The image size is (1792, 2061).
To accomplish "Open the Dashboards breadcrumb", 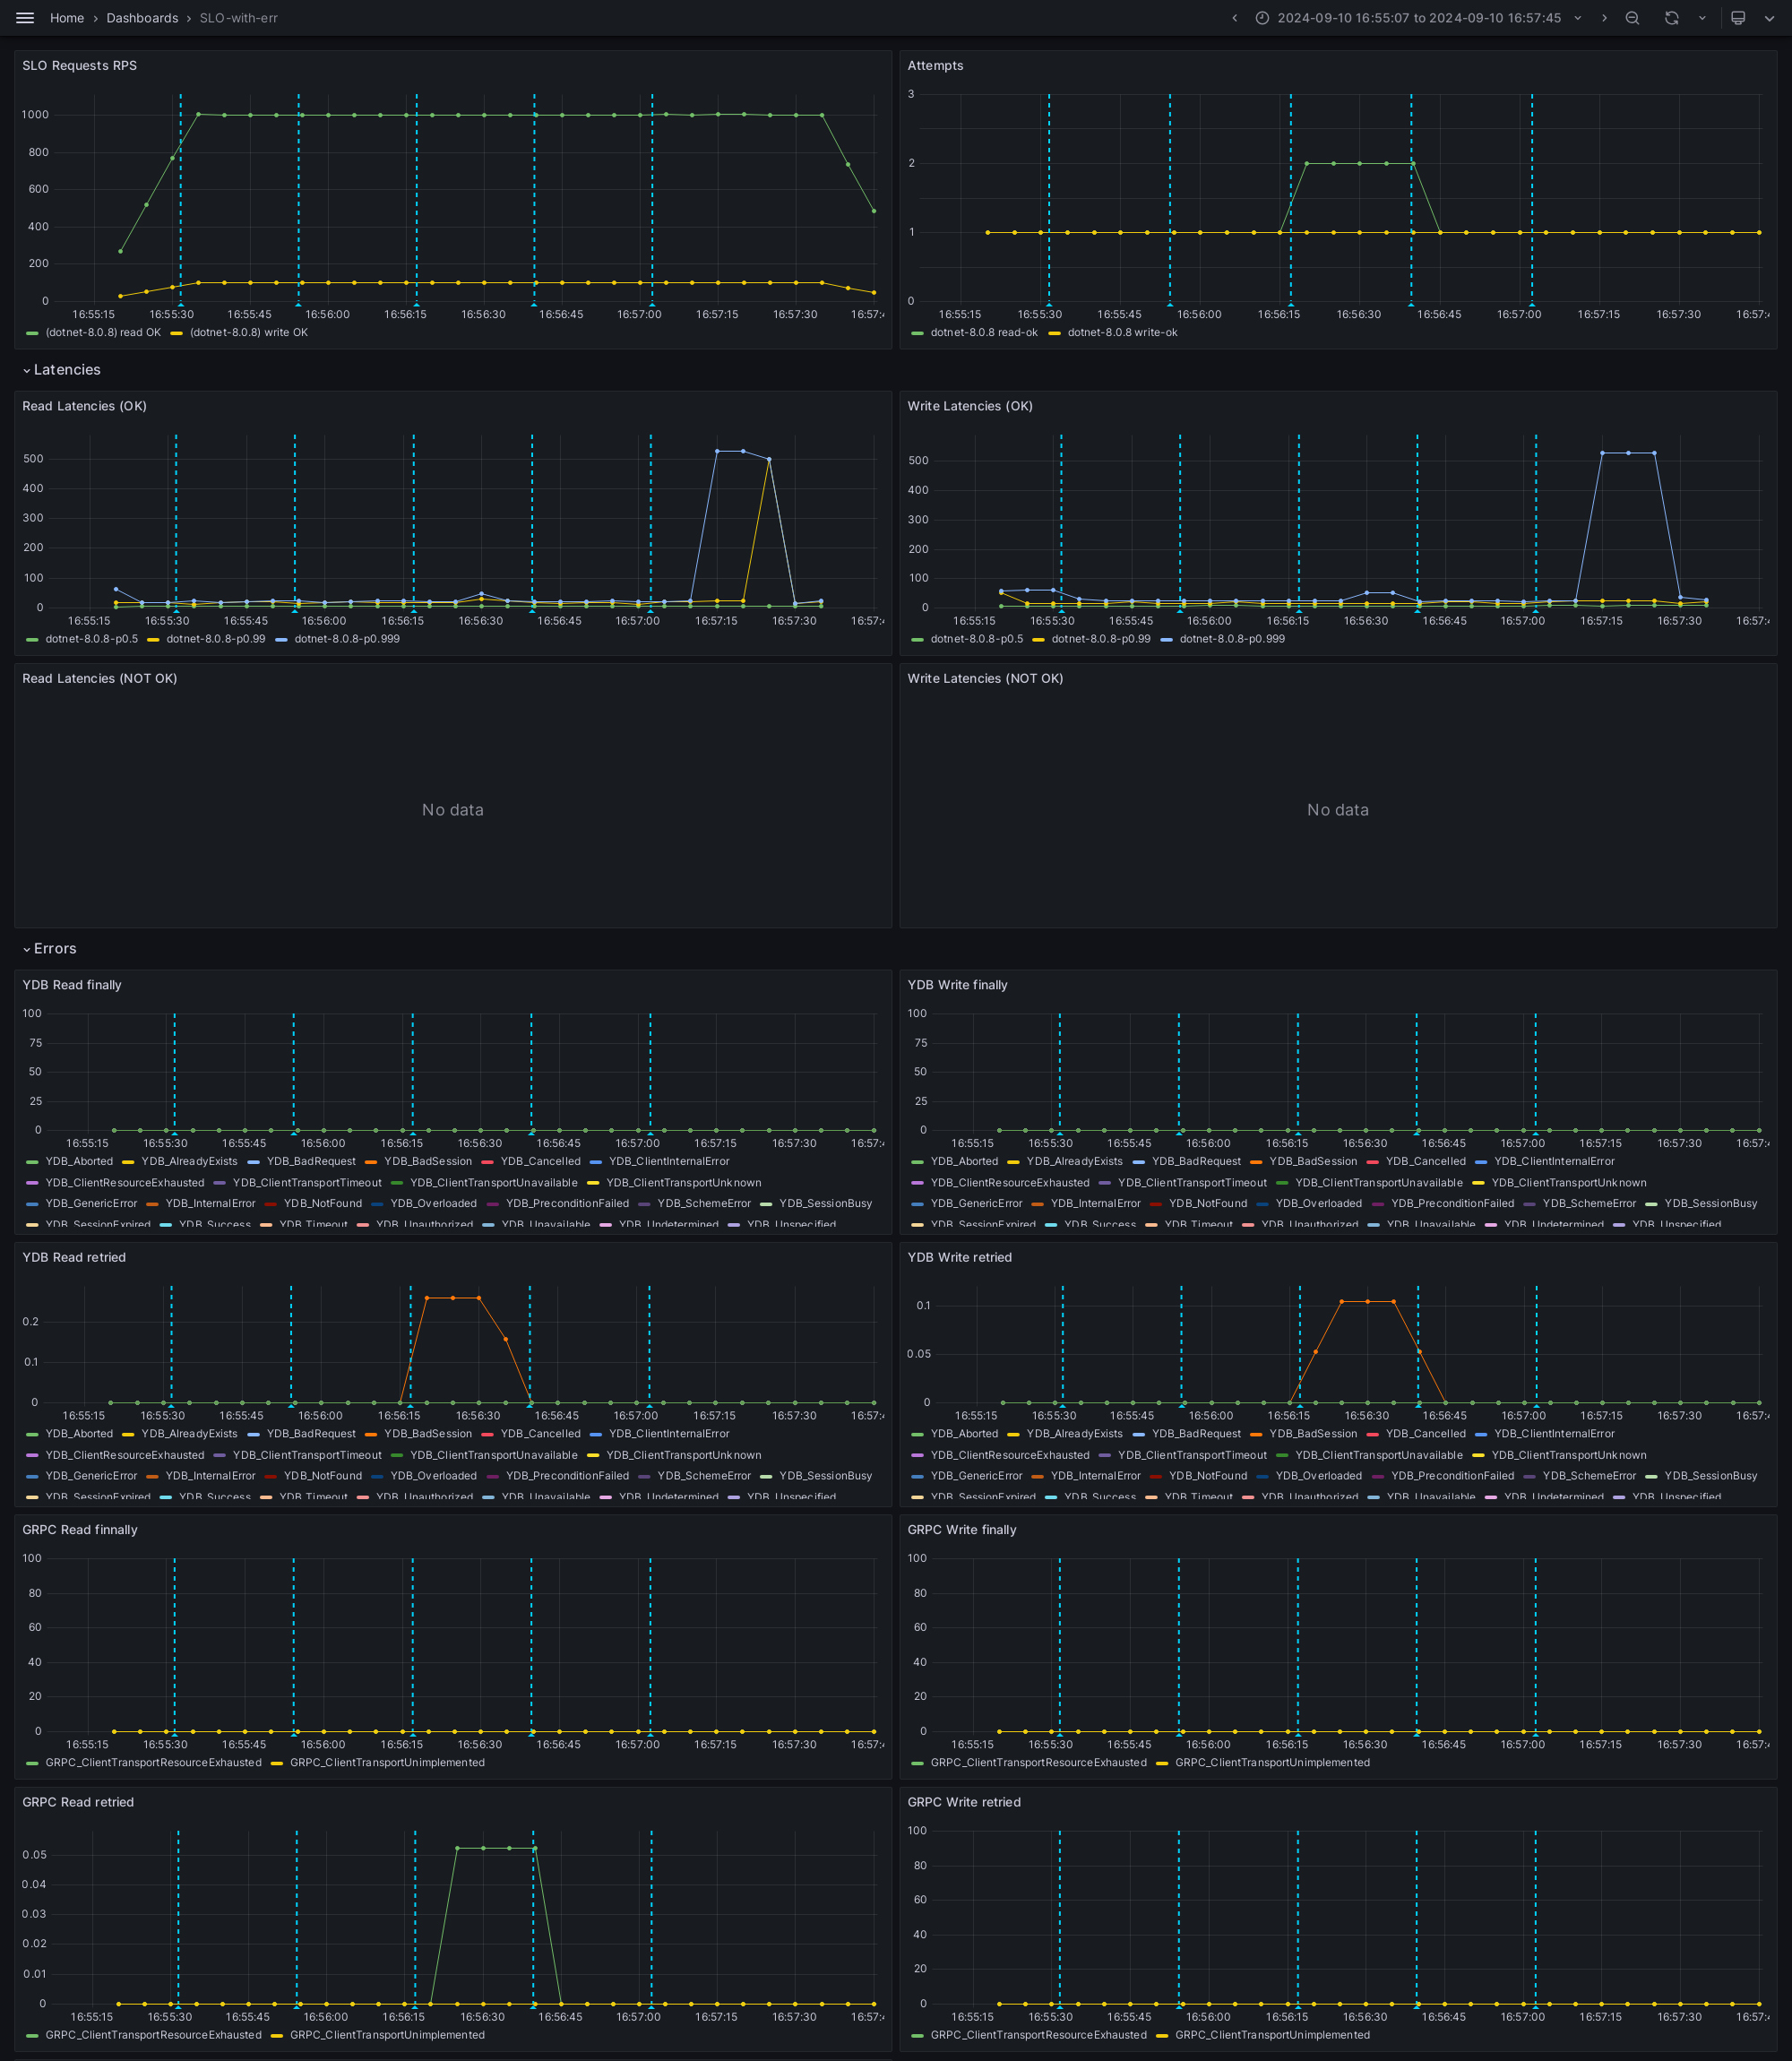I will coord(142,18).
